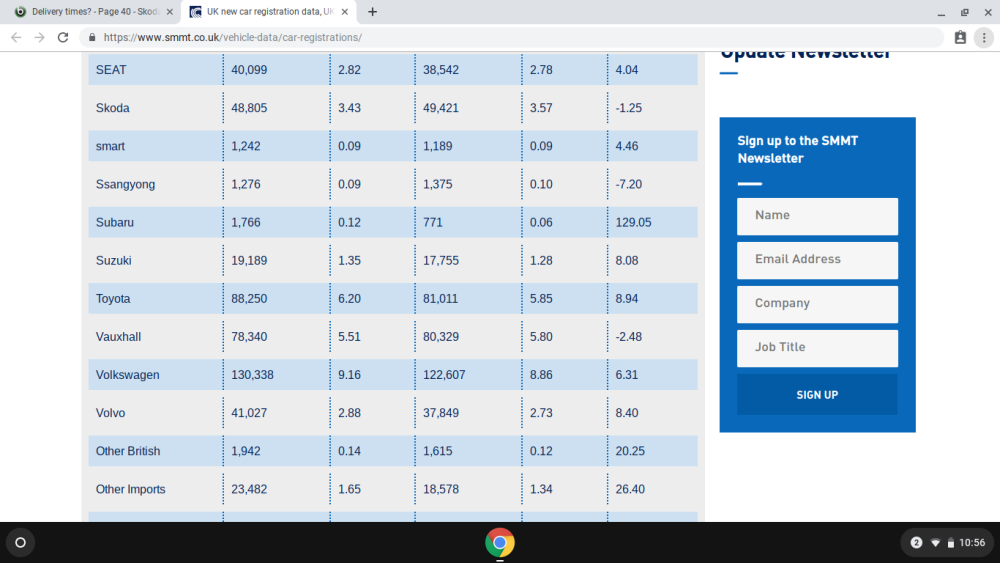Select the smart row label
This screenshot has width=1000, height=563.
click(x=110, y=147)
